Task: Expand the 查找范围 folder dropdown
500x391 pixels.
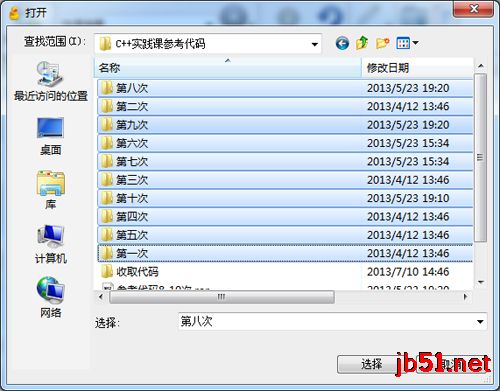Action: tap(314, 44)
